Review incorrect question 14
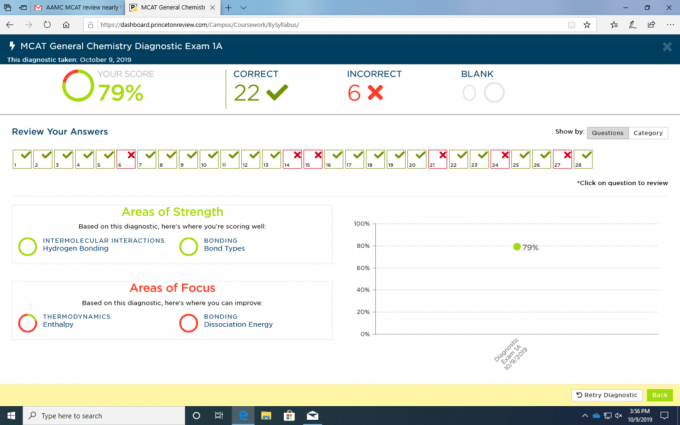Screen dimensions: 680x425 pyautogui.click(x=292, y=159)
